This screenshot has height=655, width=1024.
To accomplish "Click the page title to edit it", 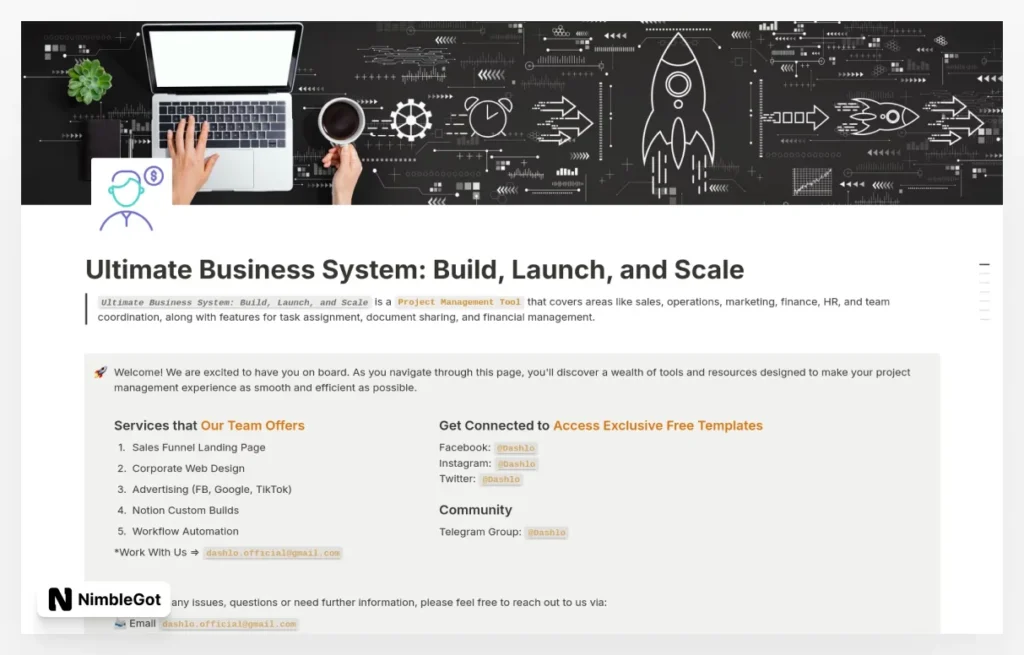I will (414, 269).
